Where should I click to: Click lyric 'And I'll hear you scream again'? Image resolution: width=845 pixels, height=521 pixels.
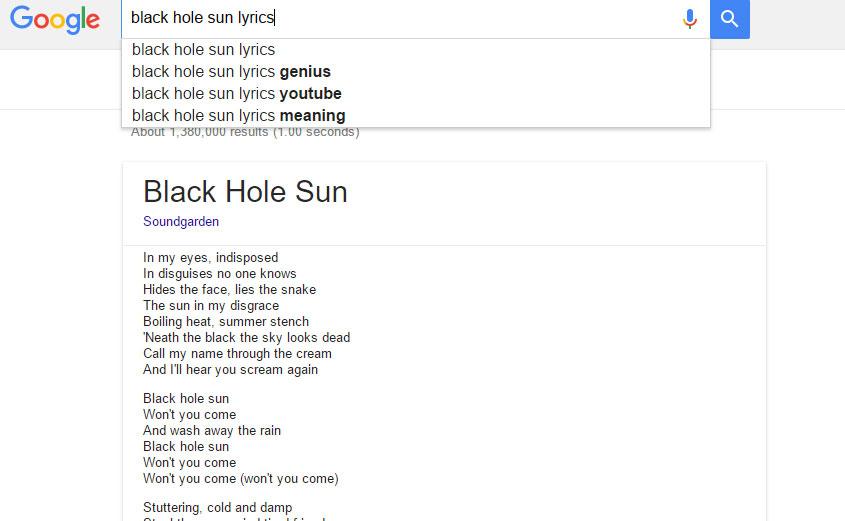click(231, 370)
